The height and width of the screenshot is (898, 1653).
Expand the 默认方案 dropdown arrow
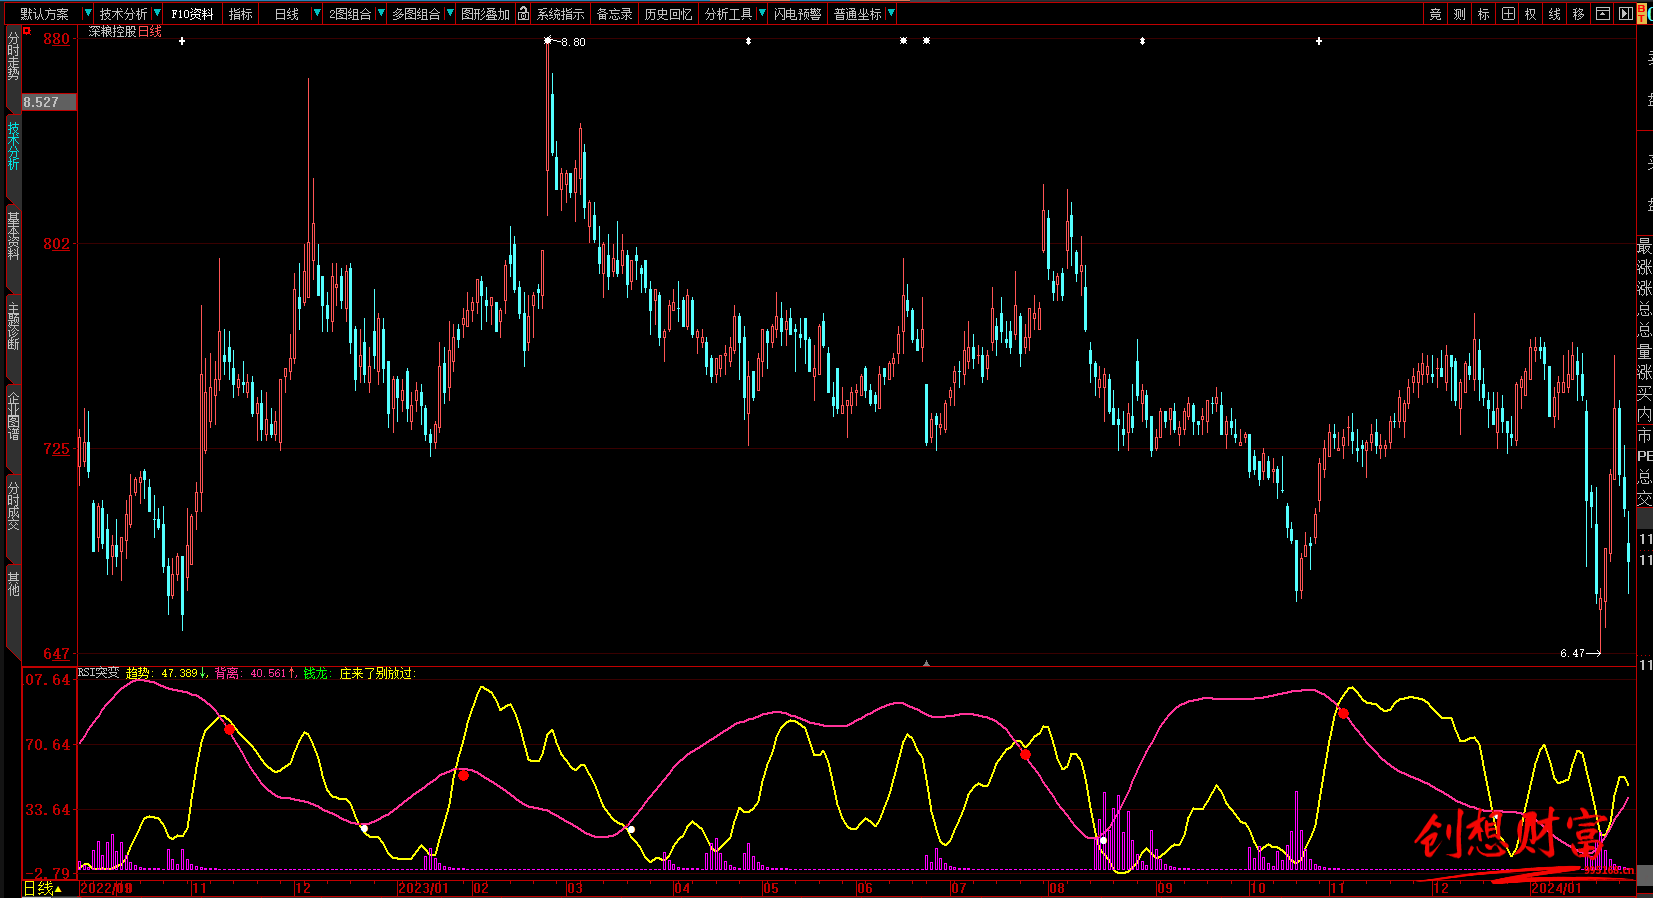tap(88, 13)
